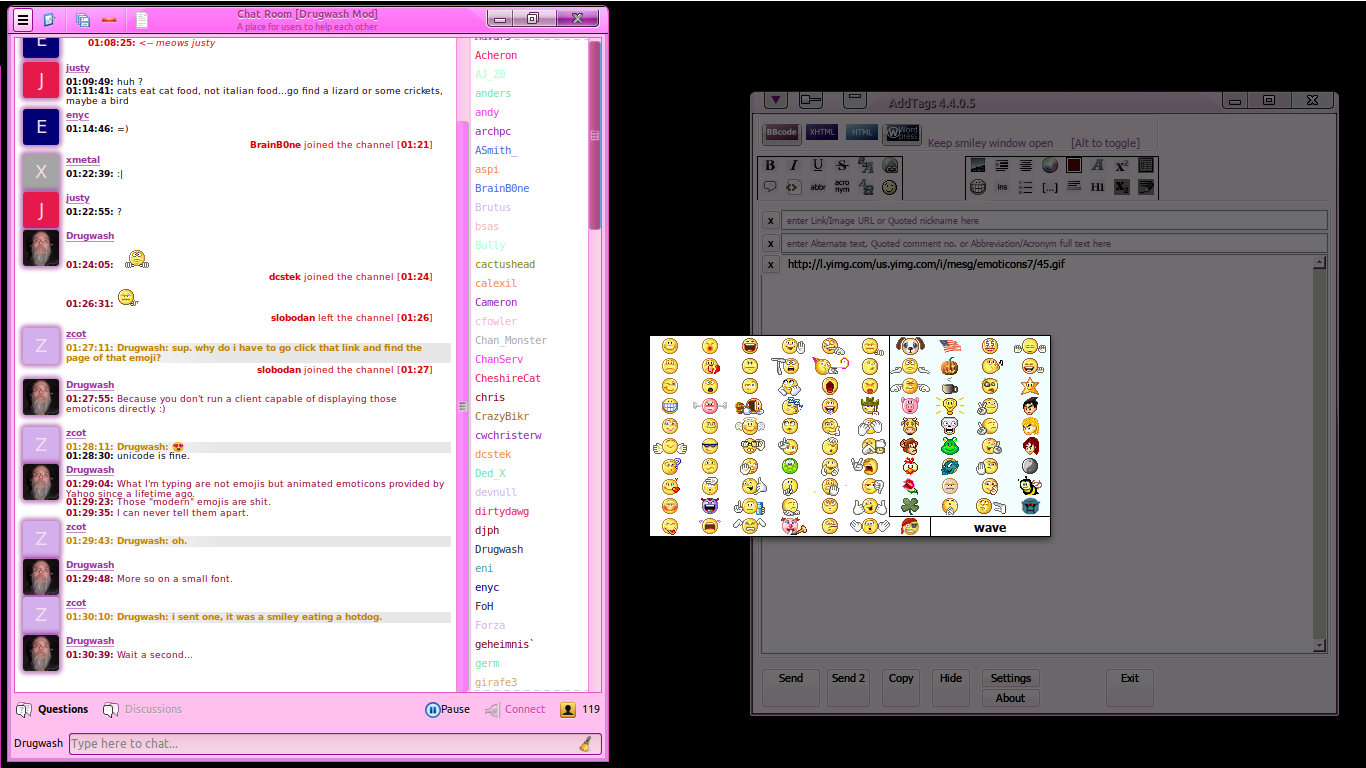Click the user count icon beside 119
Viewport: 1366px width, 768px height.
pyautogui.click(x=567, y=709)
